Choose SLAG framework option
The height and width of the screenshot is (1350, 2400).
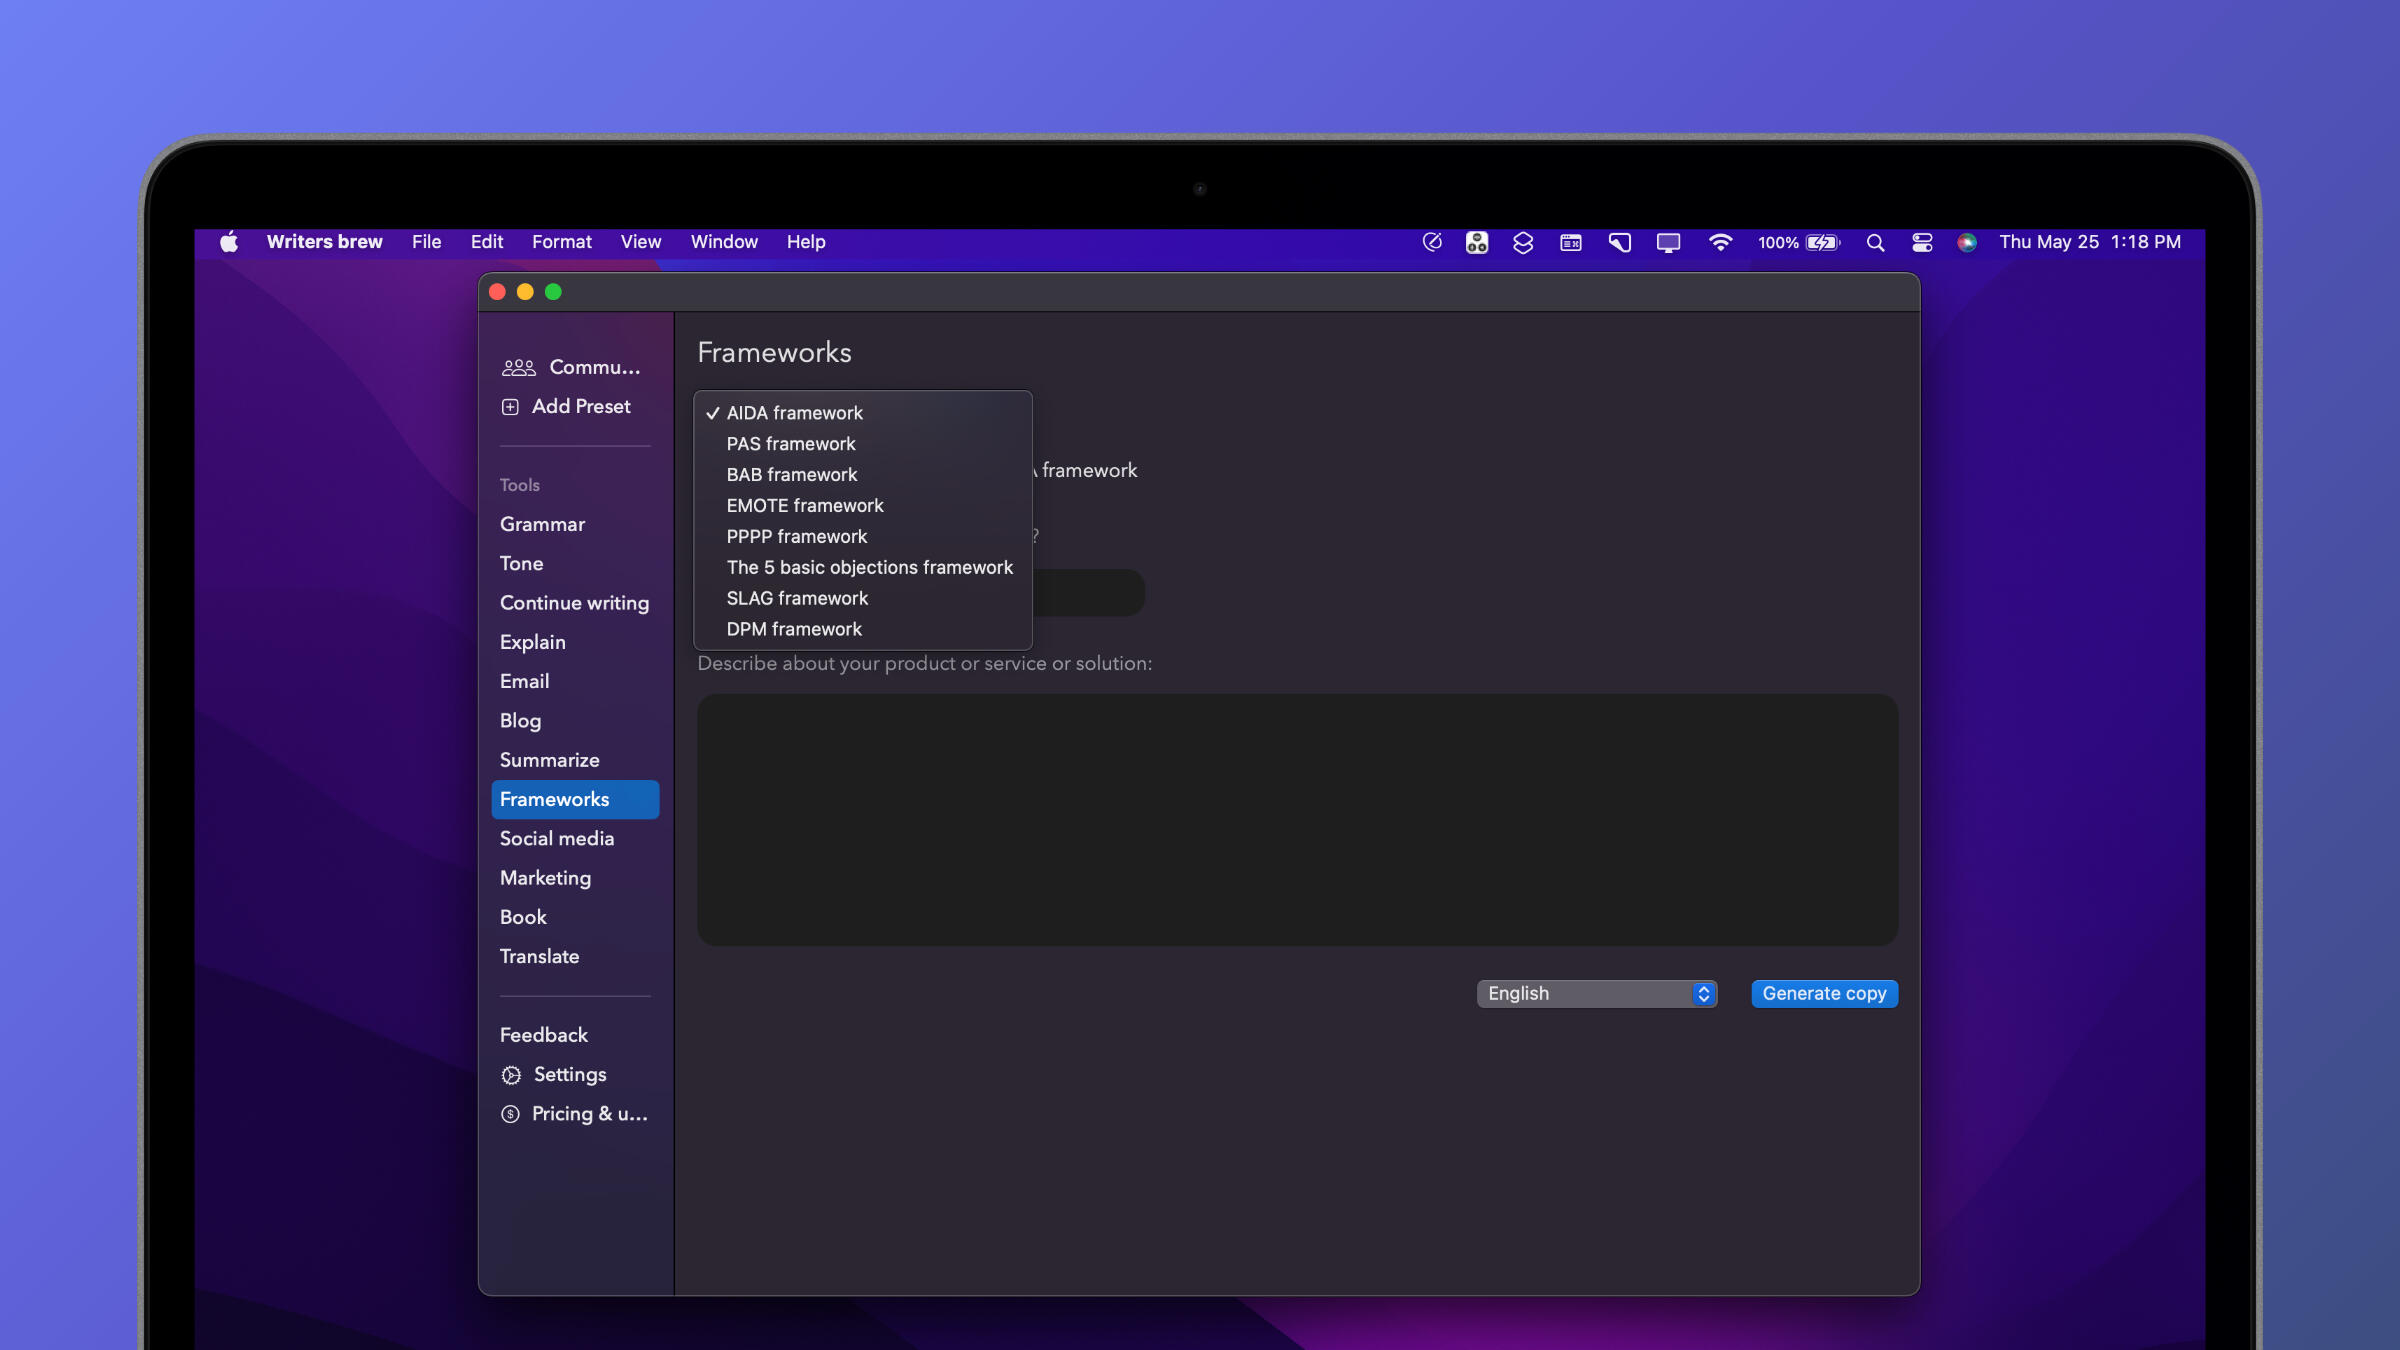click(862, 599)
